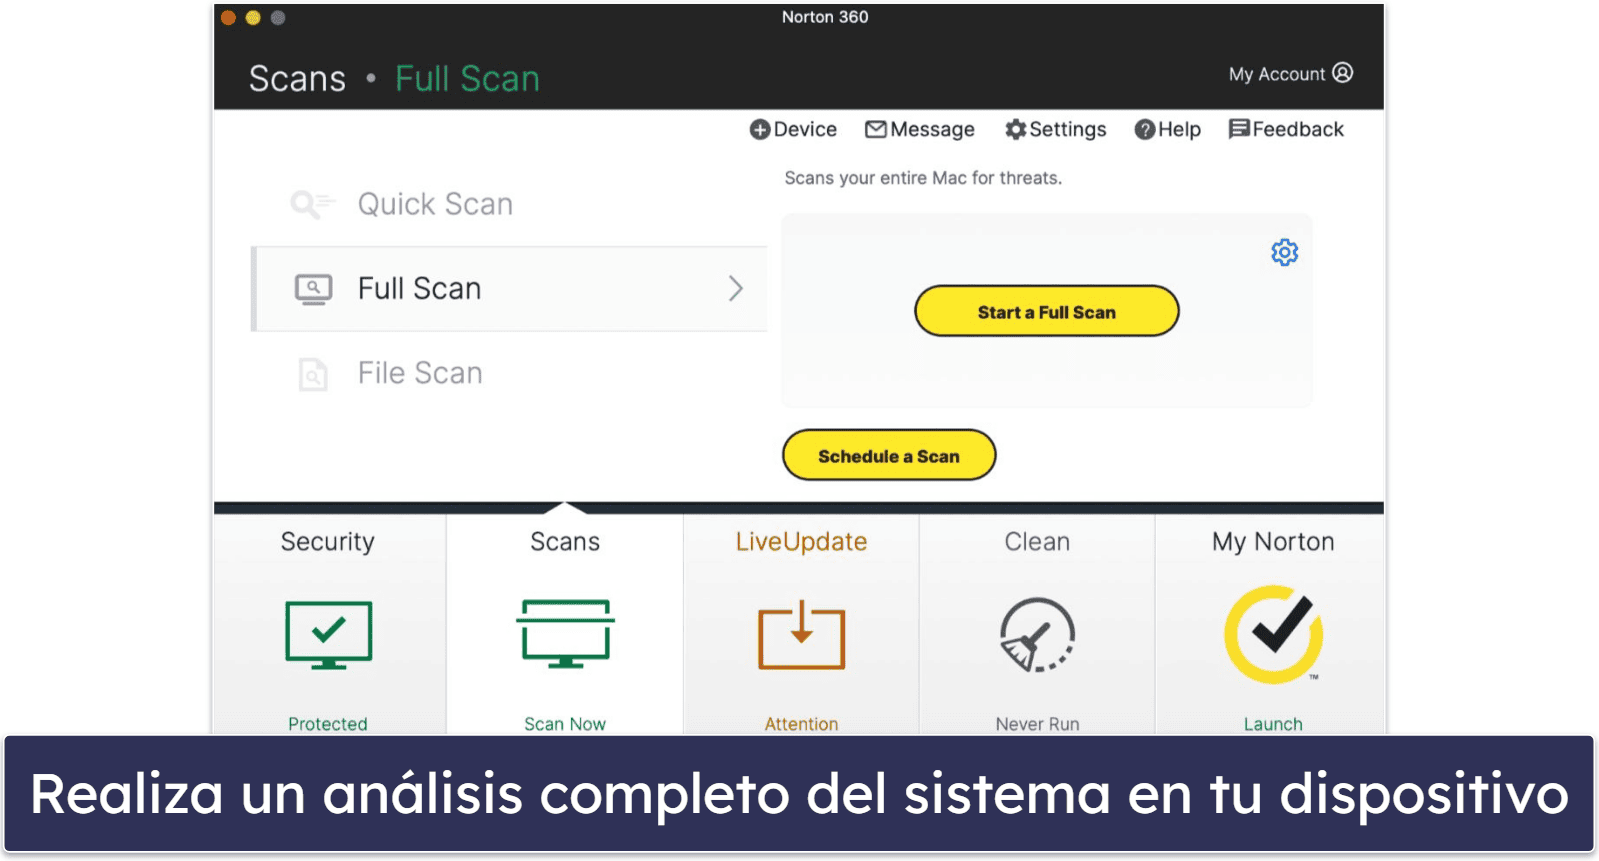
Task: Click the Security protected monitor icon
Action: [328, 635]
